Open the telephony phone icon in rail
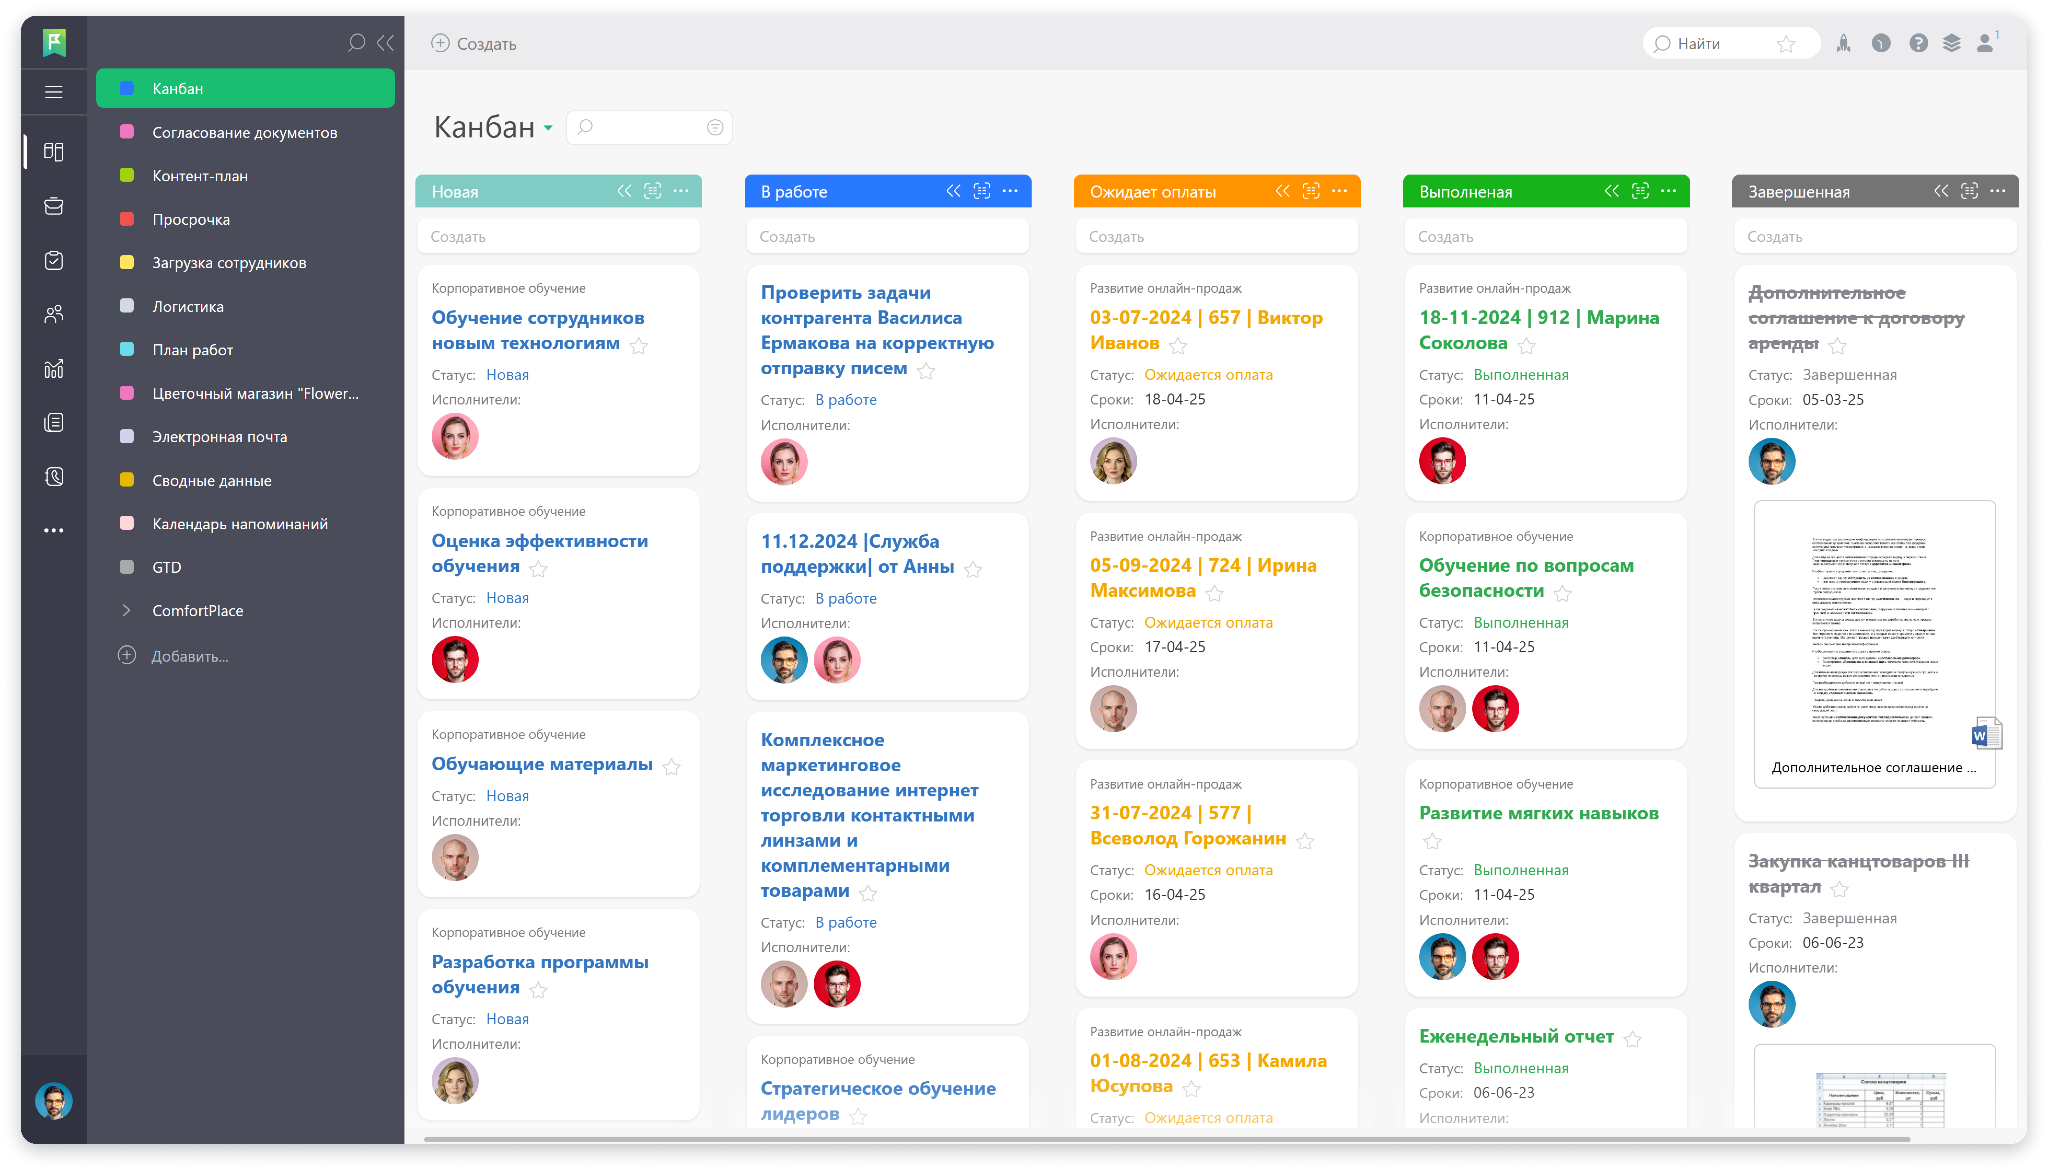Viewport: 2048px width, 1170px height. pos(54,476)
